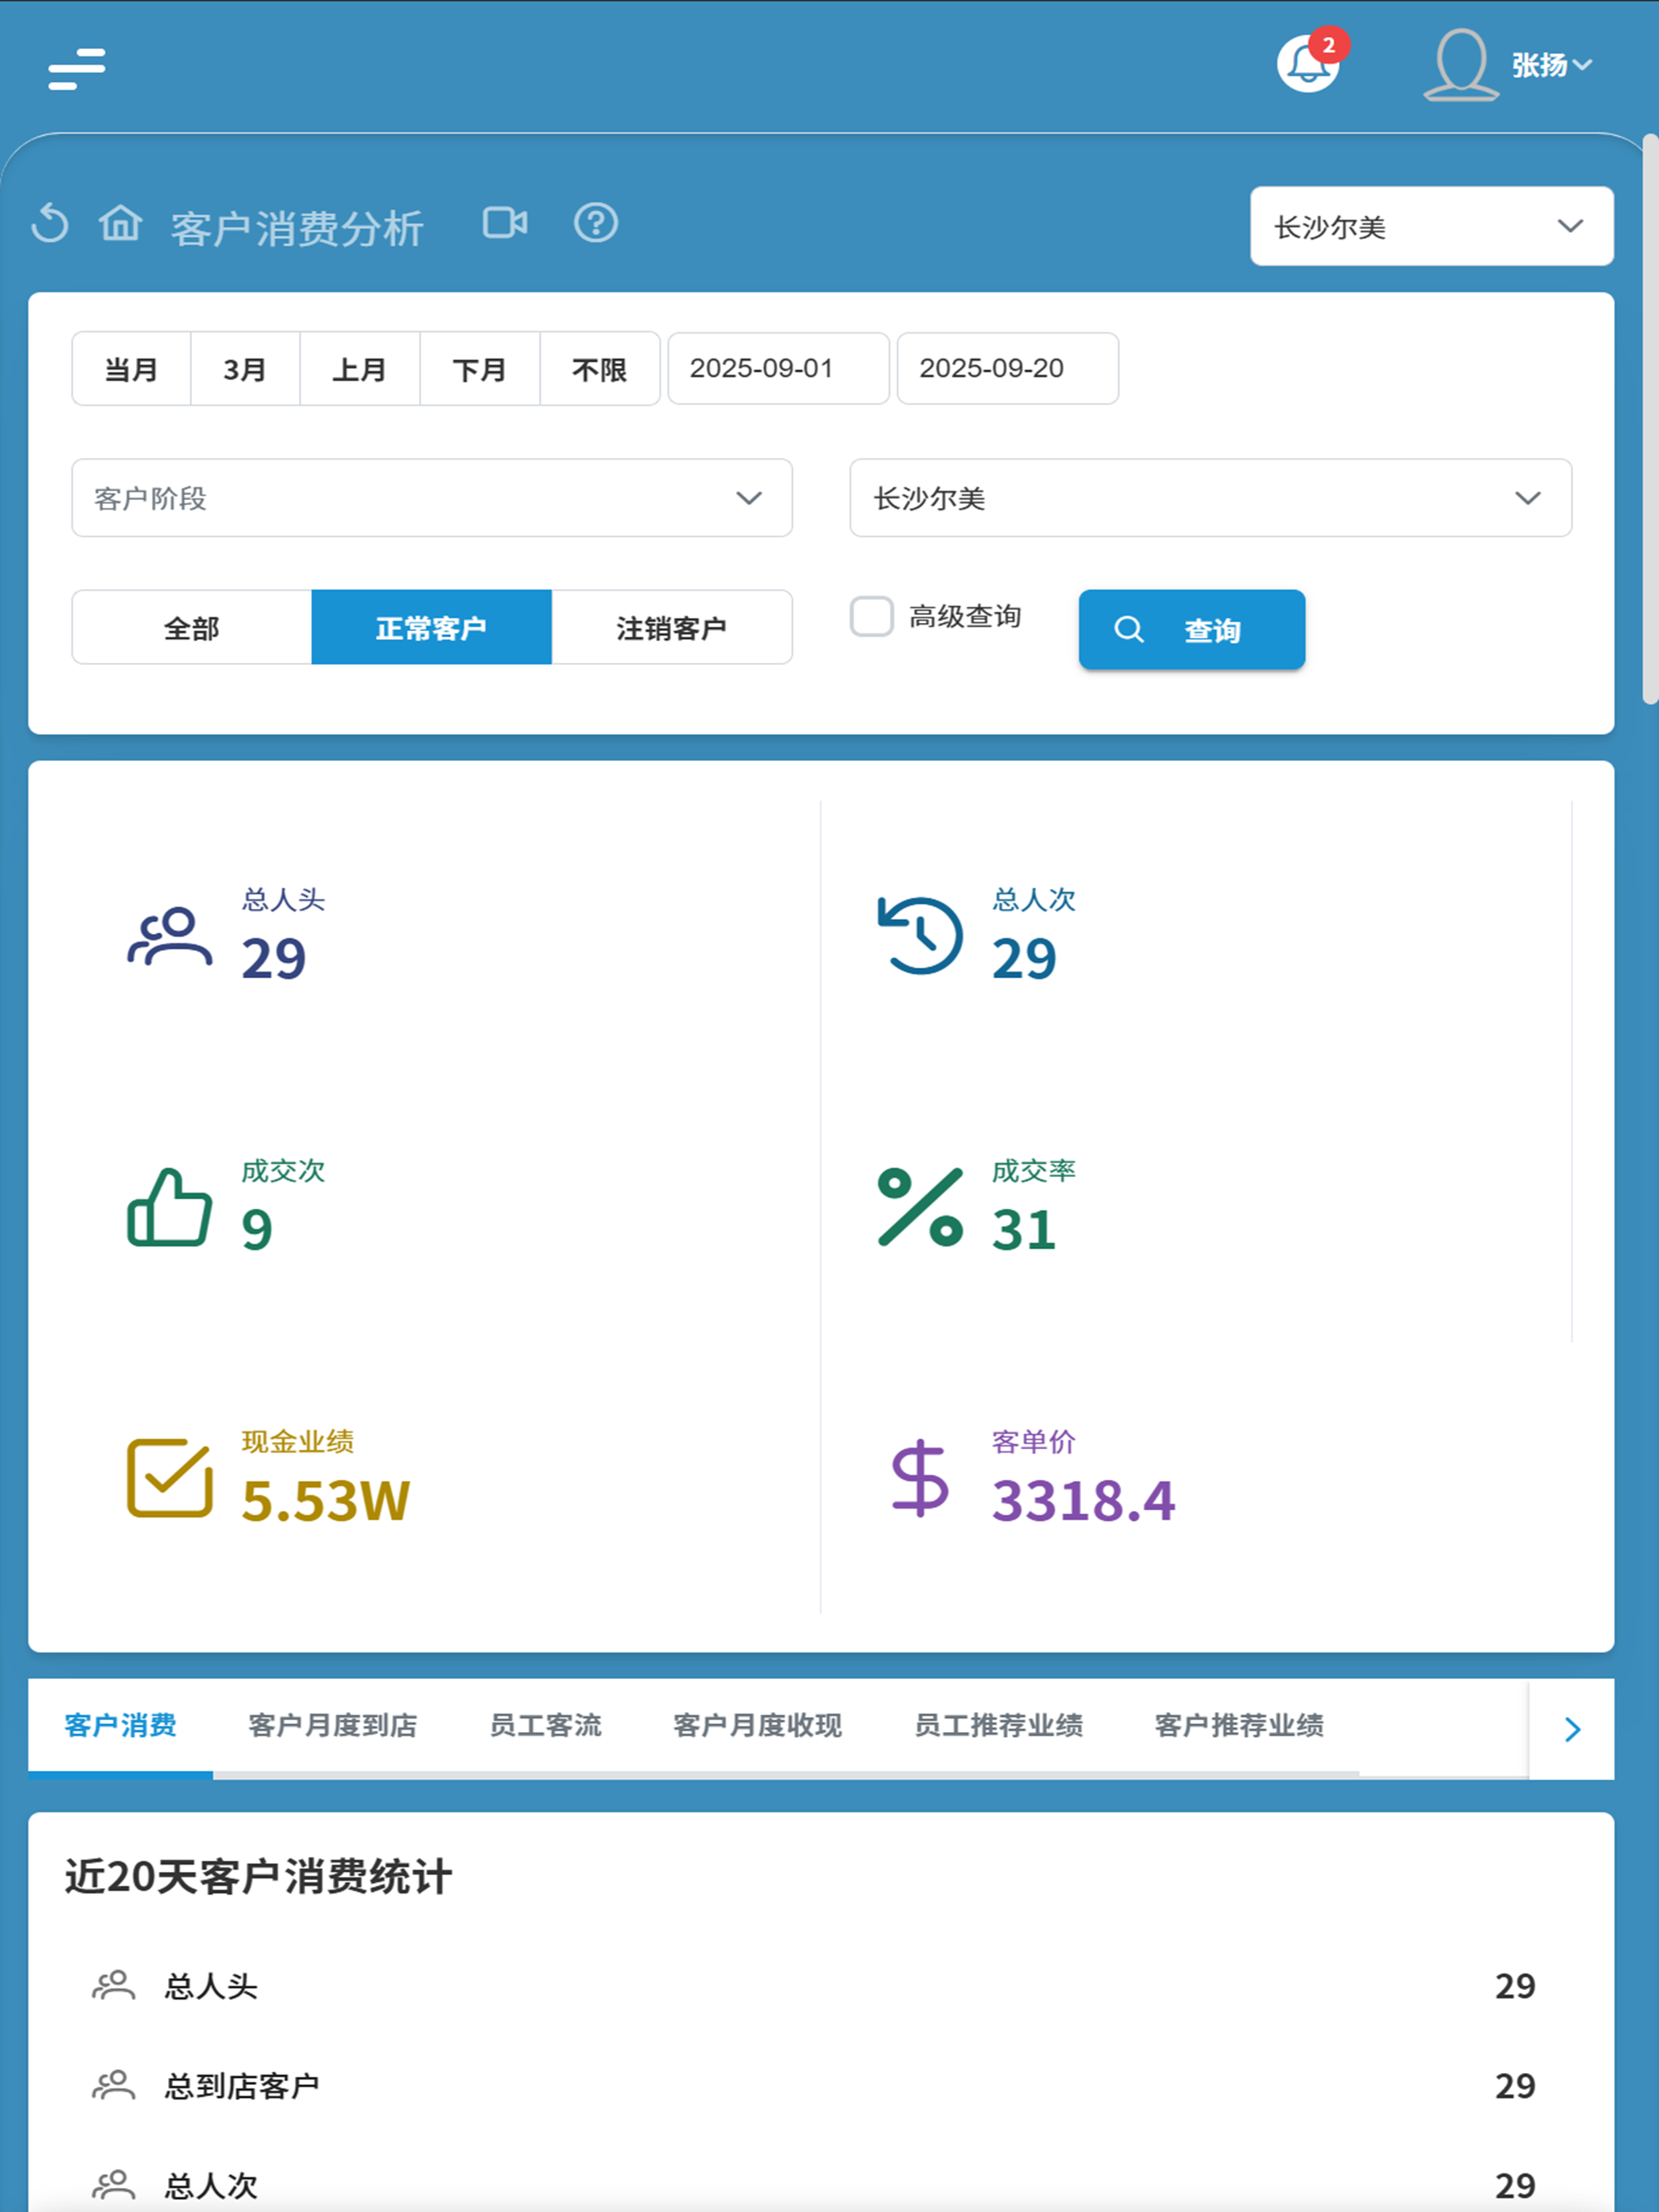Screen dimensions: 1659x2212
Task: Click 近20天客户消费统计 heading
Action: click(259, 1877)
